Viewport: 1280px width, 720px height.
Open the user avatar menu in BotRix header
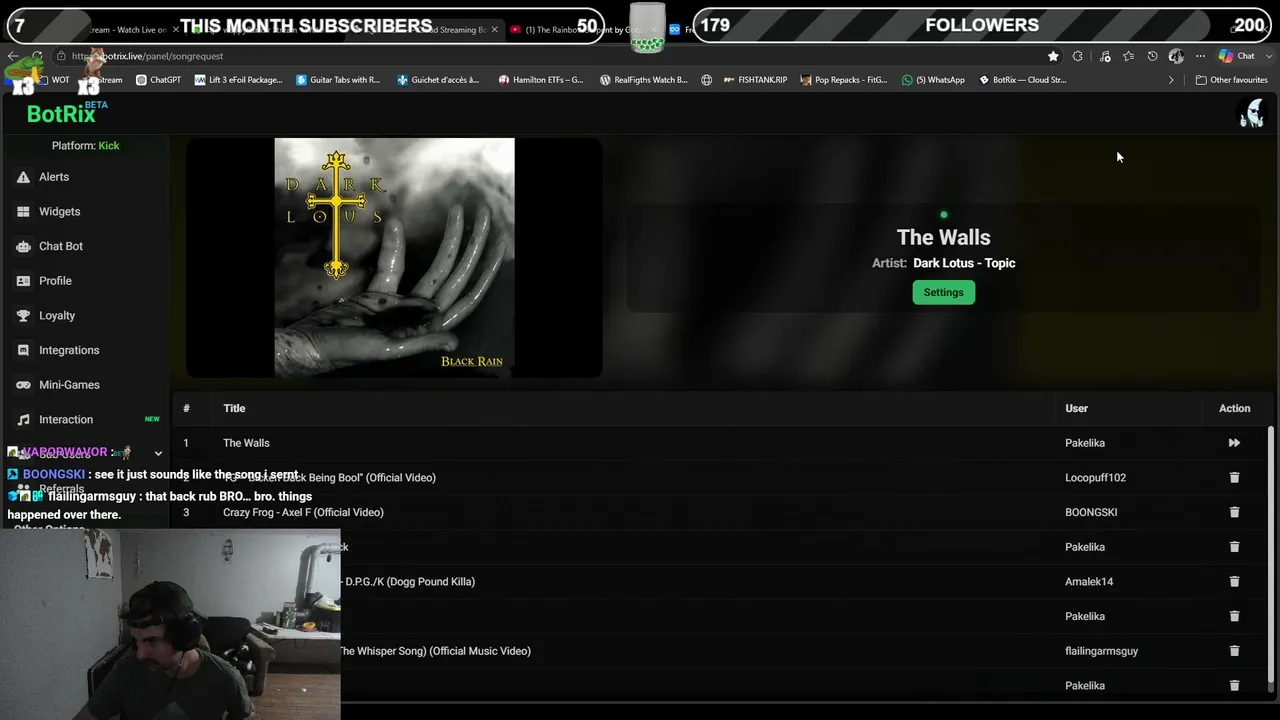[1251, 113]
